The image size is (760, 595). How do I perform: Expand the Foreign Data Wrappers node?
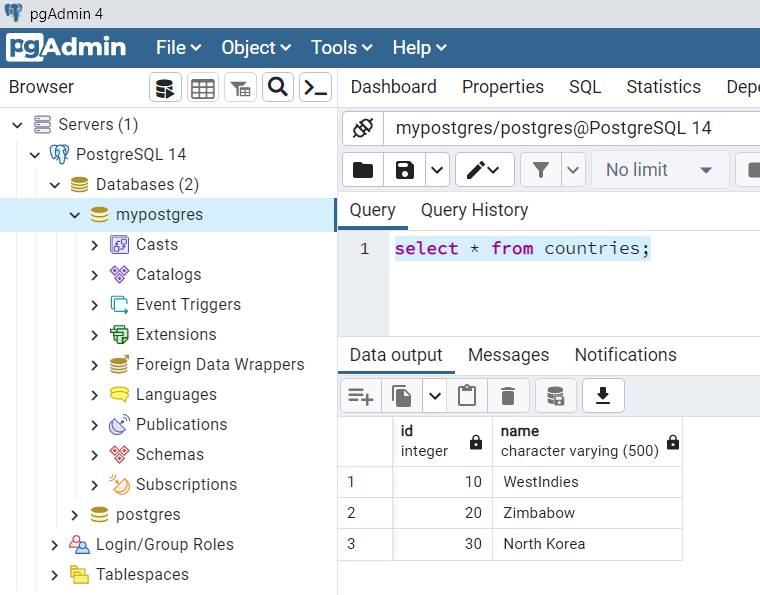pyautogui.click(x=95, y=365)
